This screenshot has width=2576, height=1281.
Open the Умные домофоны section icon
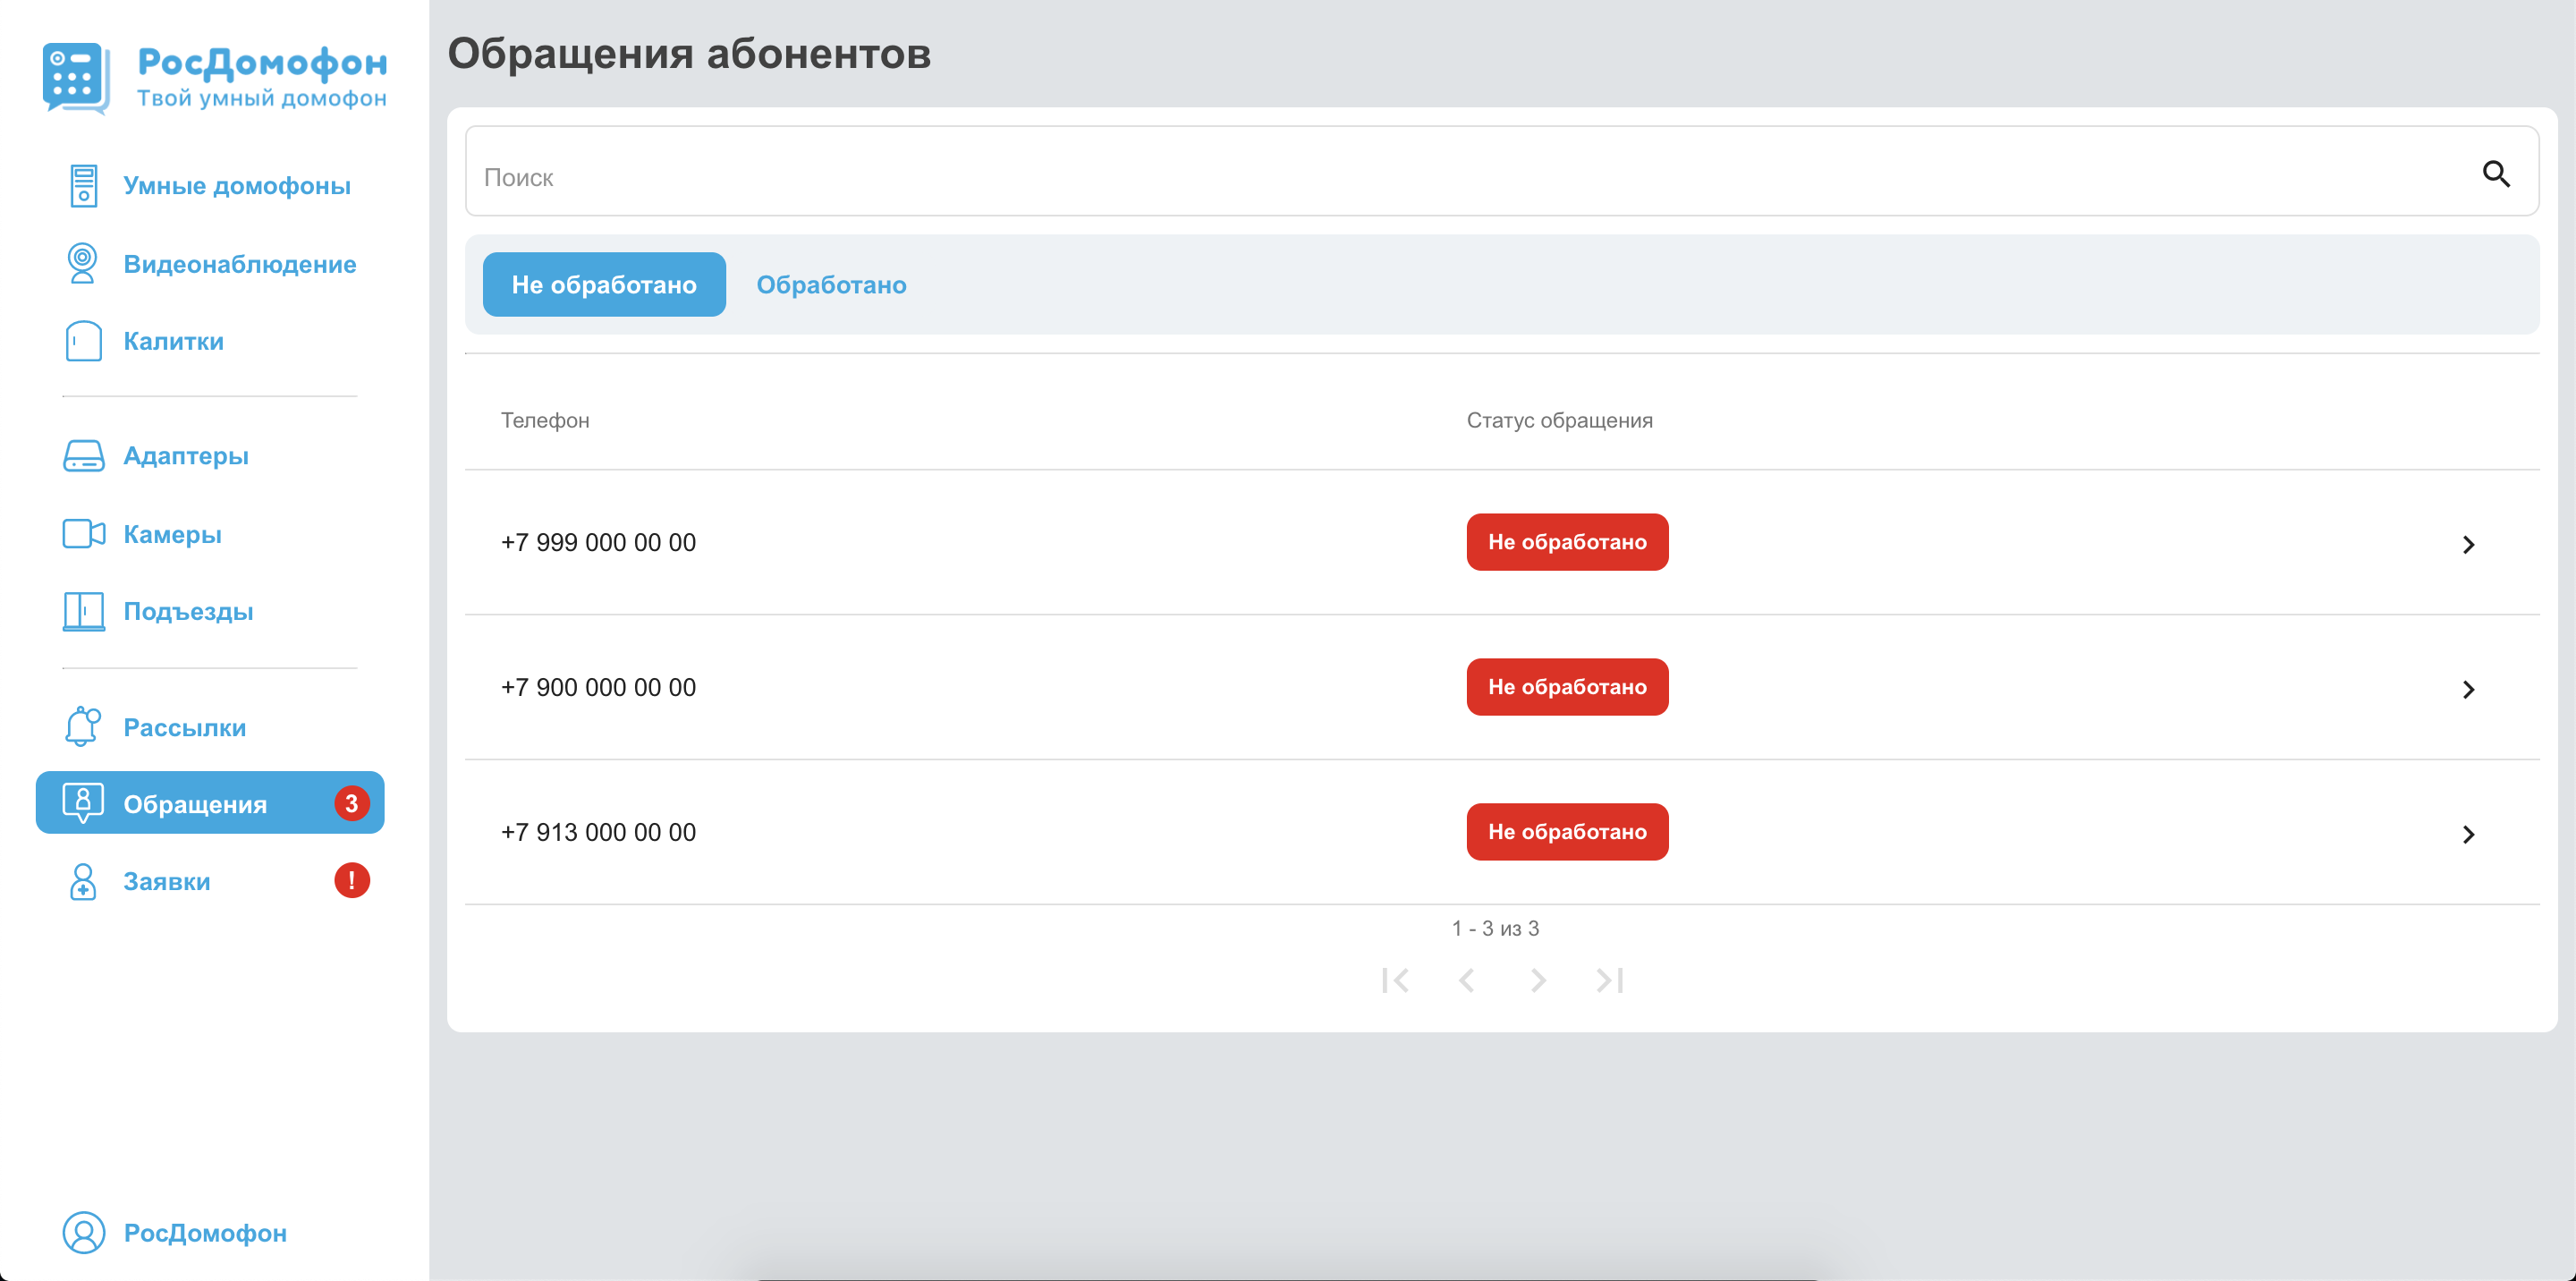coord(84,186)
